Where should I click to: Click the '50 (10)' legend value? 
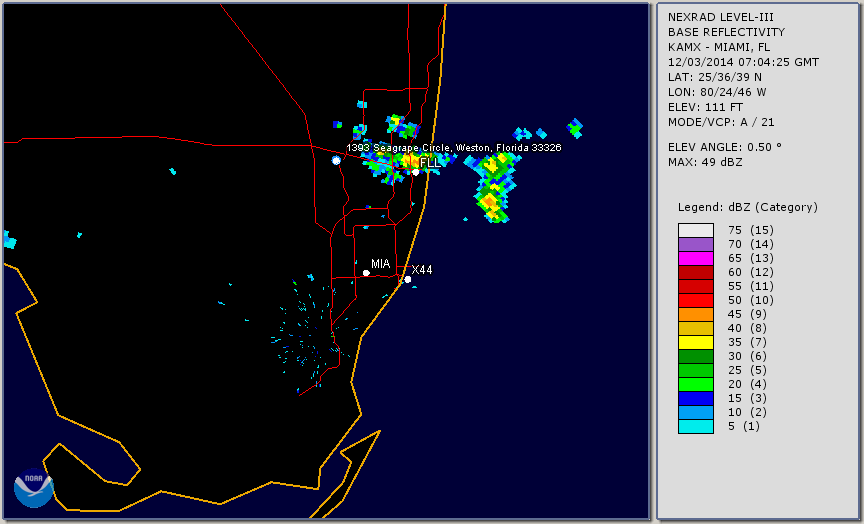point(750,300)
